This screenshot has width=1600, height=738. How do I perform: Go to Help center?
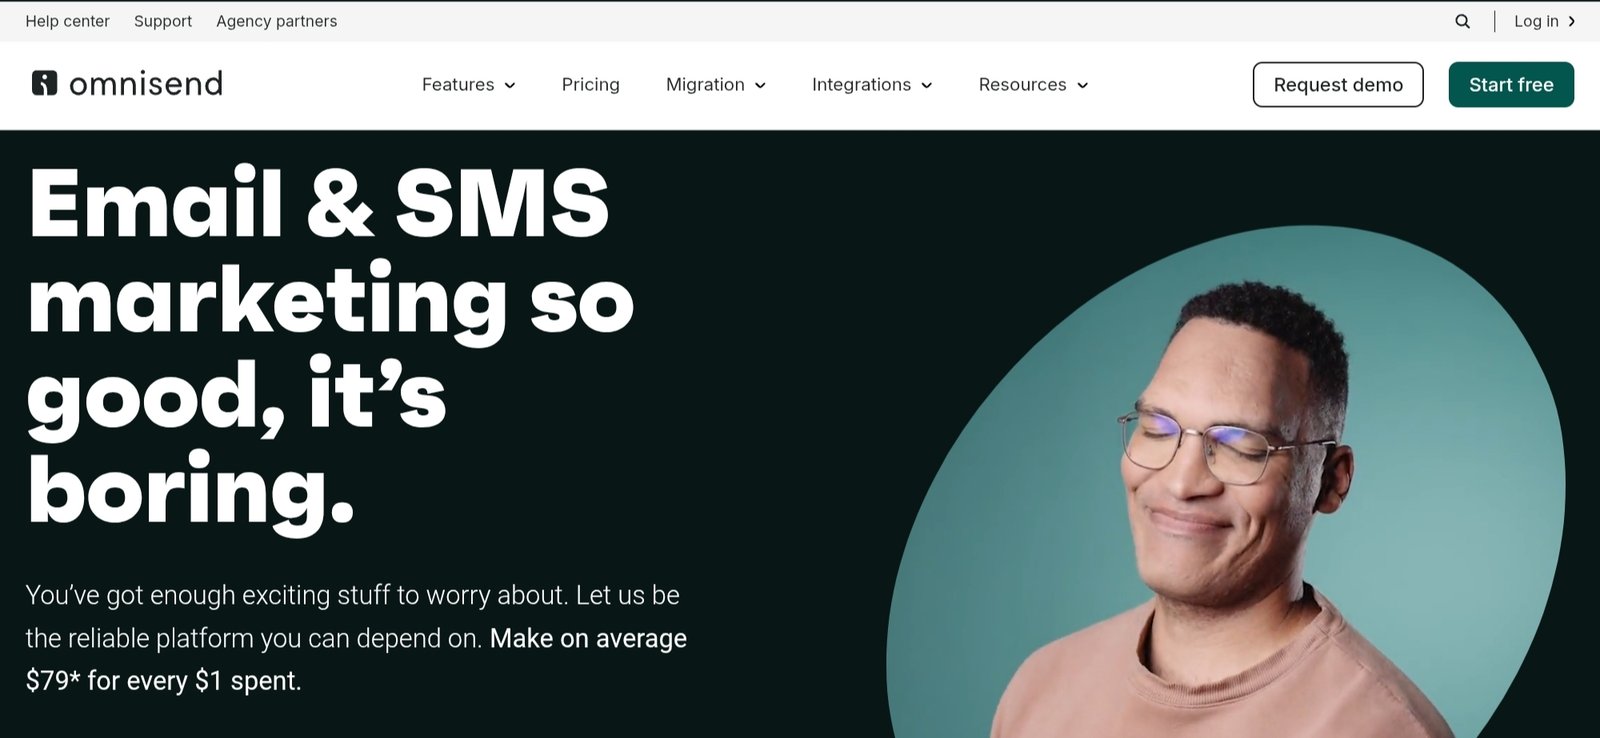pos(67,21)
